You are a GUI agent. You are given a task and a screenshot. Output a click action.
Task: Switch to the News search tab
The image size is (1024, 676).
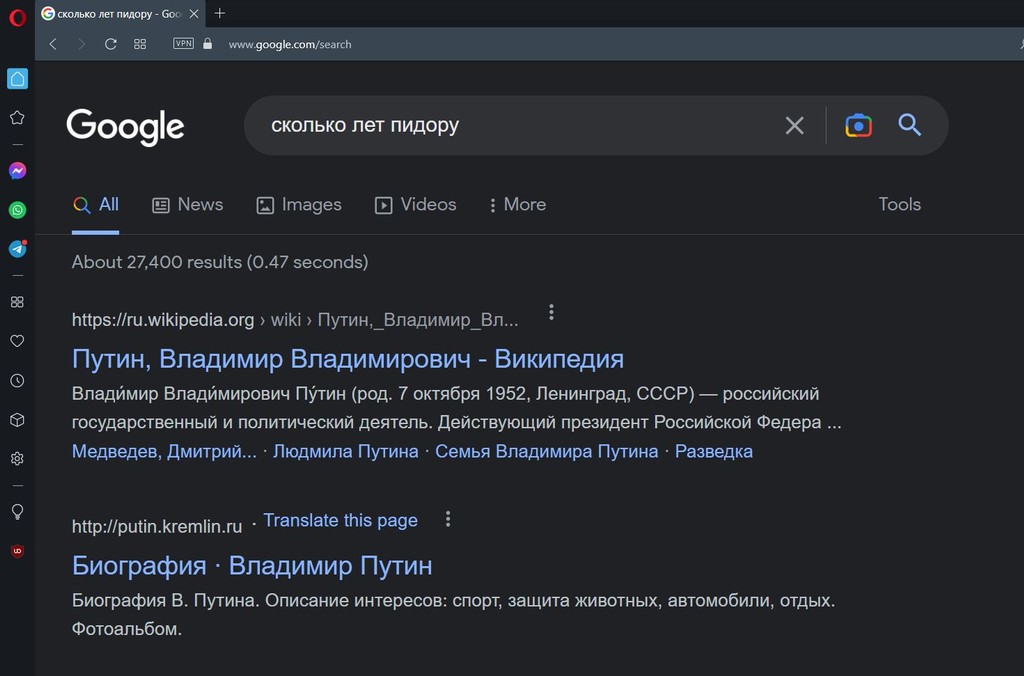(x=188, y=204)
